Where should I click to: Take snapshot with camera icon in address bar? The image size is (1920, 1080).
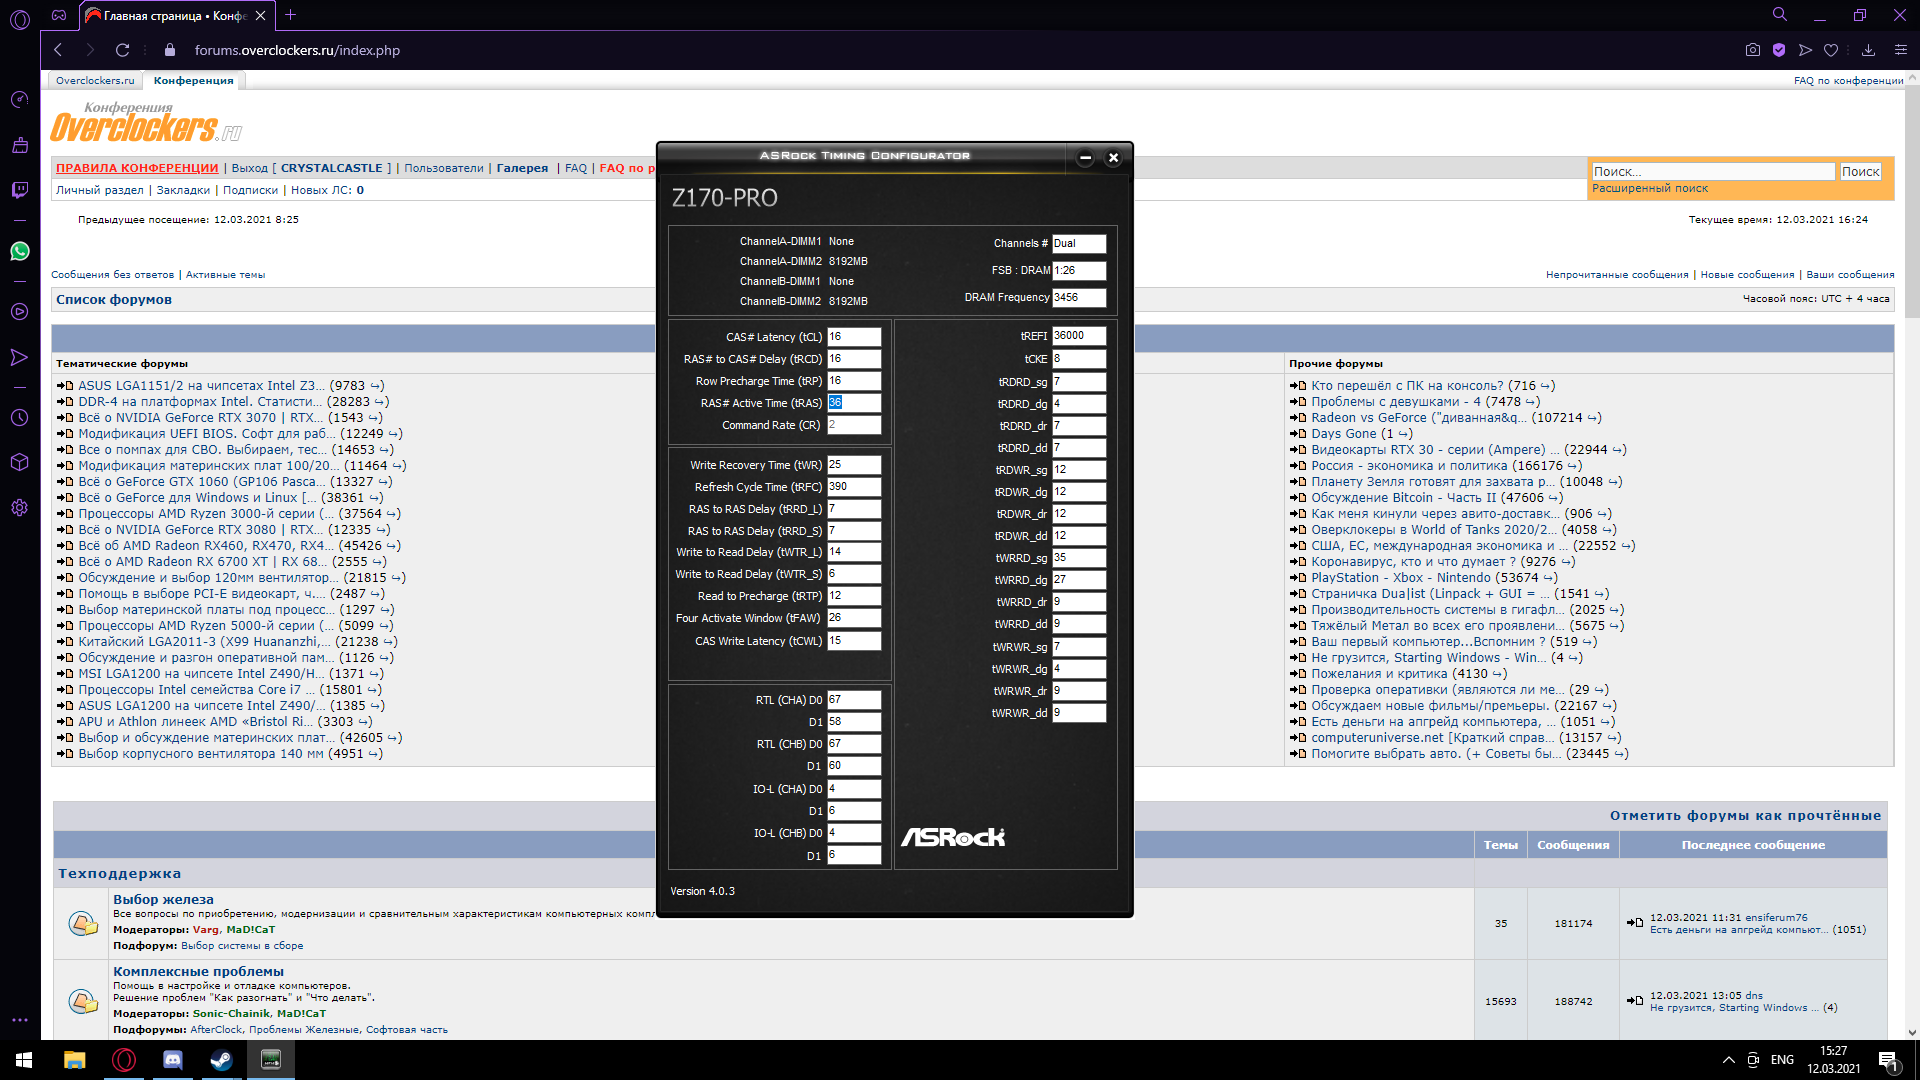(x=1752, y=50)
